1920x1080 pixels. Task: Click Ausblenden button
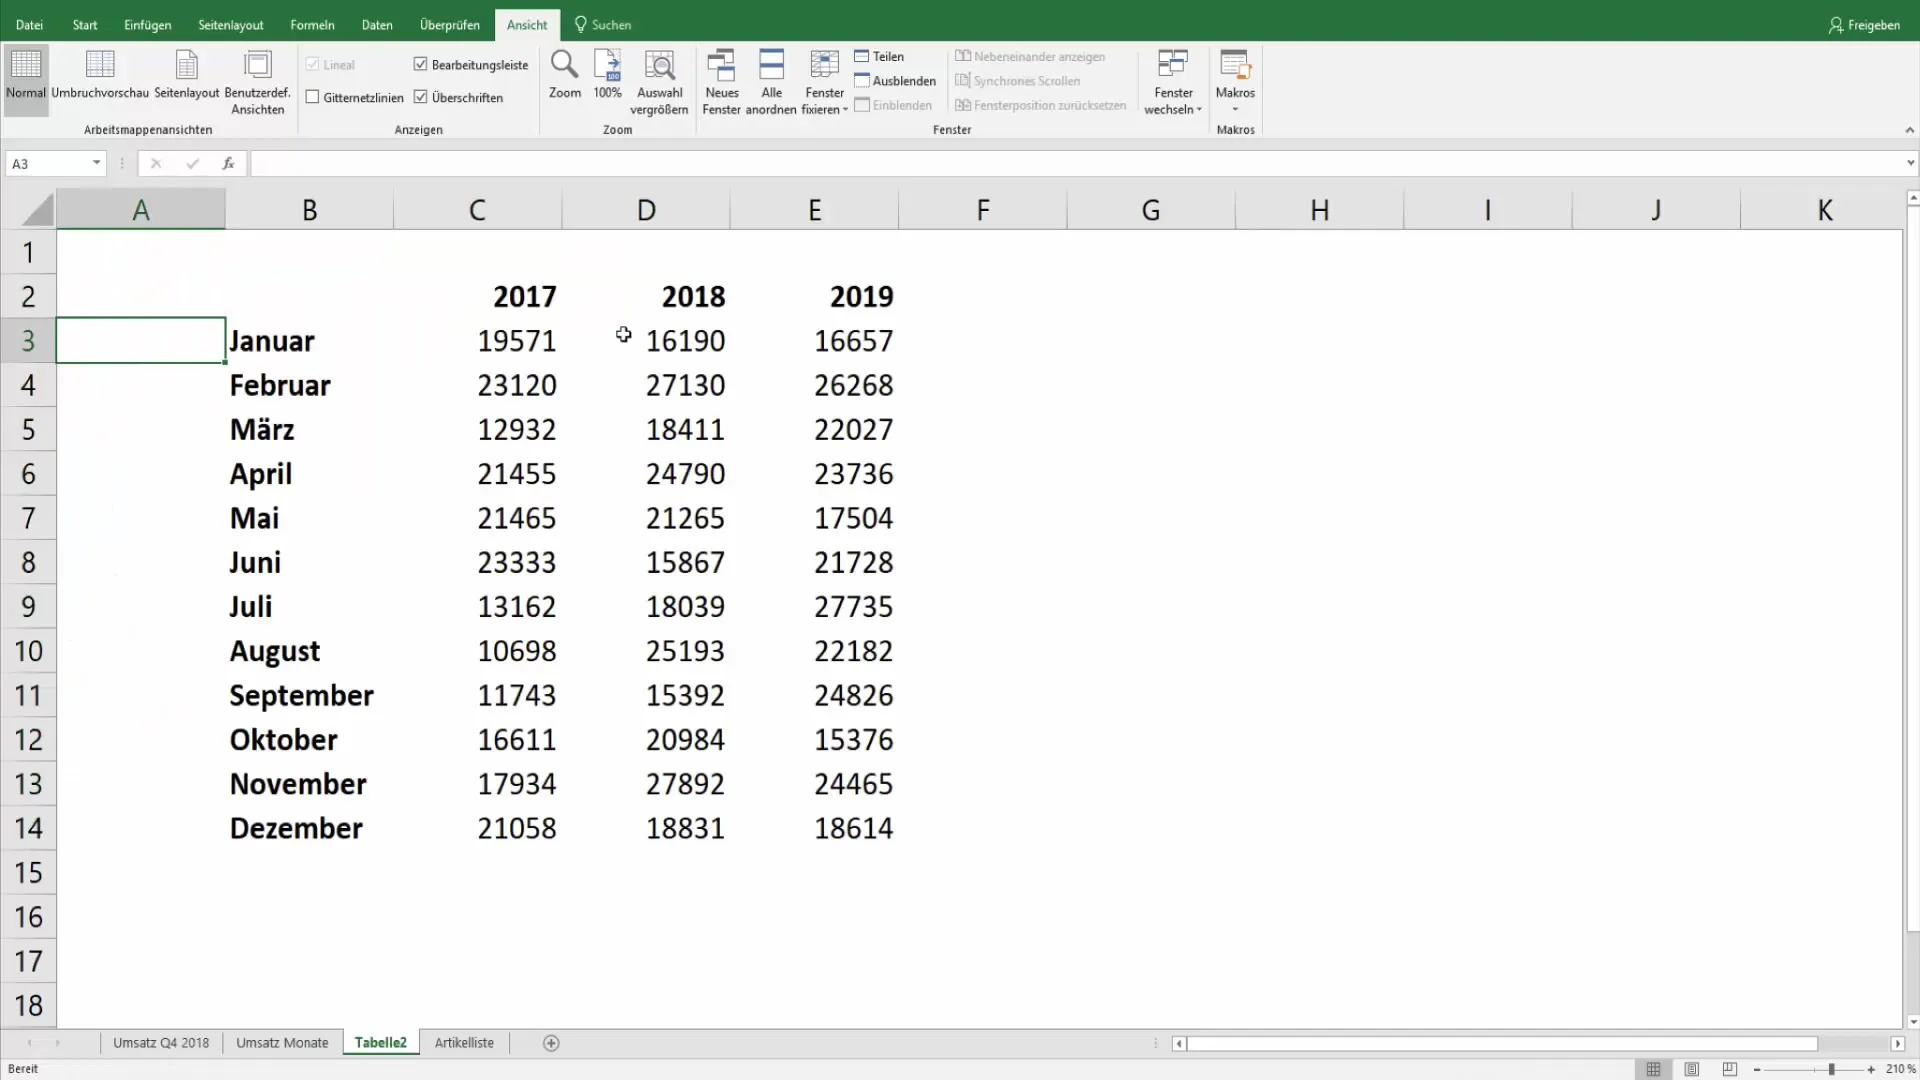[x=901, y=80]
